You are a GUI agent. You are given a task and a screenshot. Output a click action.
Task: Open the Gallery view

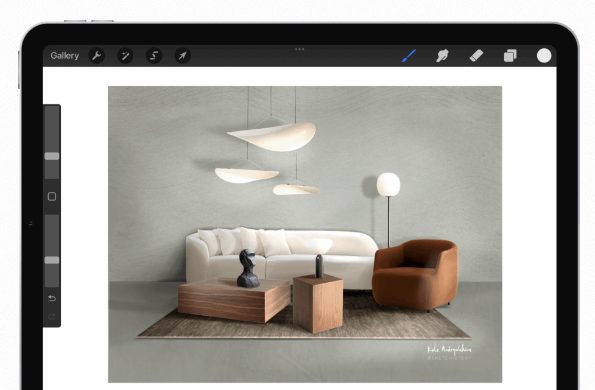coord(65,56)
